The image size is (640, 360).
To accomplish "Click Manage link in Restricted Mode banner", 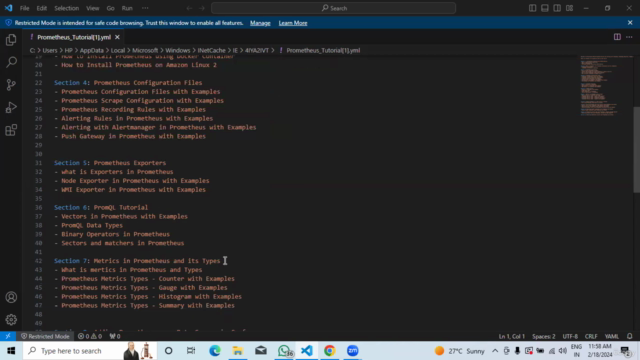I will point(260,23).
